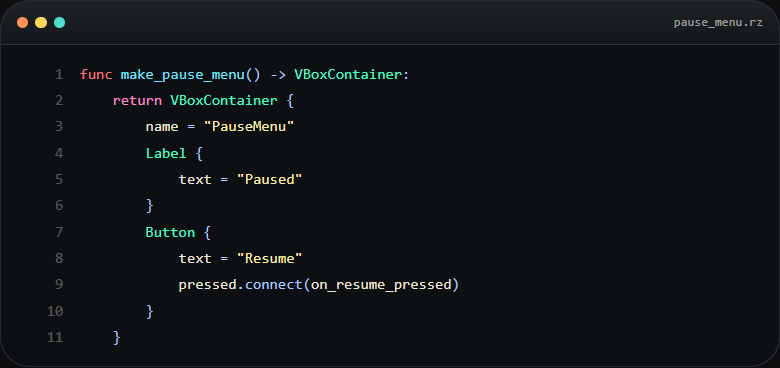Click the make_pause_menu function name
This screenshot has width=780, height=368.
click(x=182, y=75)
